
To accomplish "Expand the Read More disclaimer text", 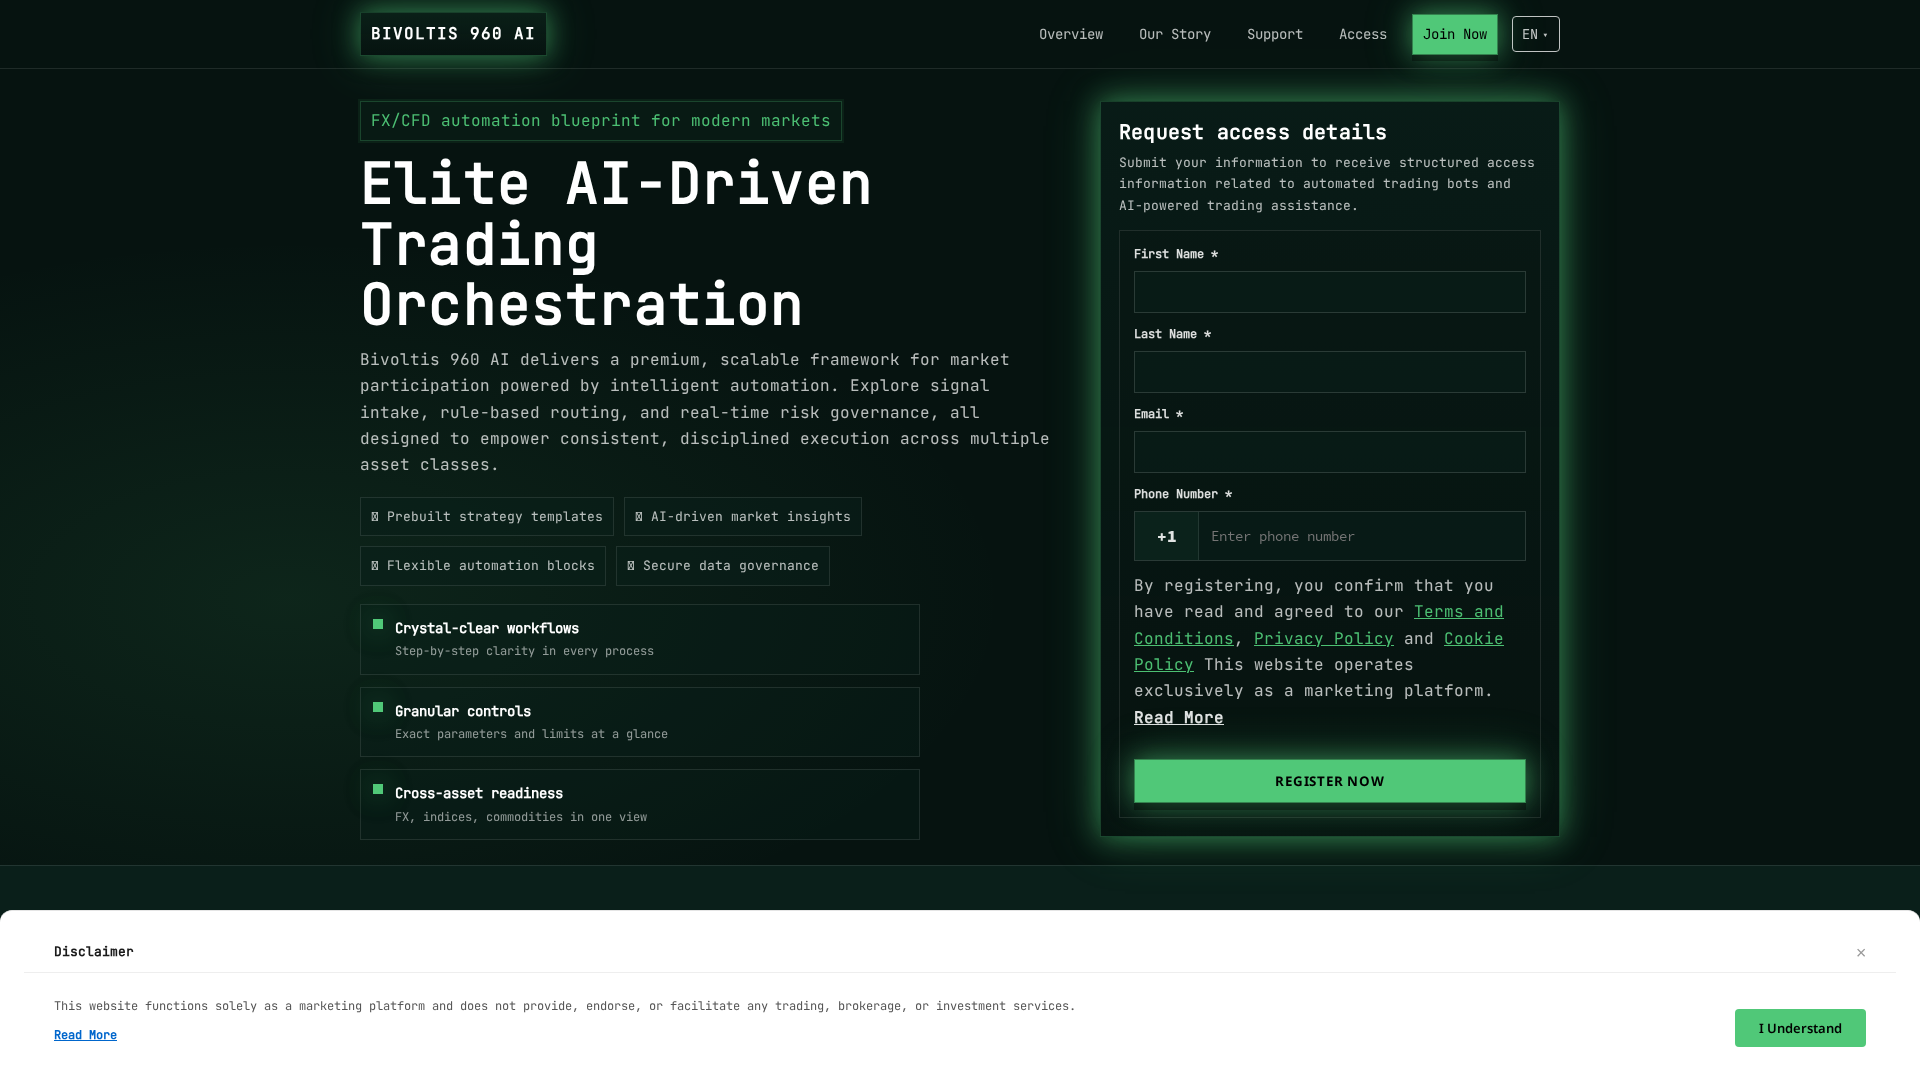I will pos(85,1034).
